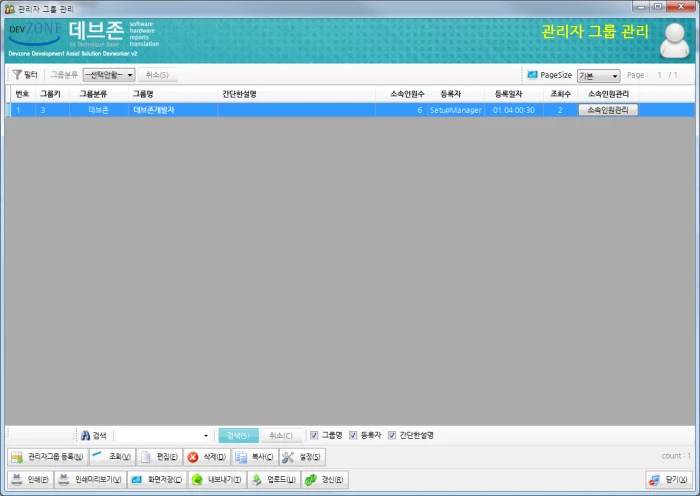Select the 데브존개발자 group name cell

(173, 110)
